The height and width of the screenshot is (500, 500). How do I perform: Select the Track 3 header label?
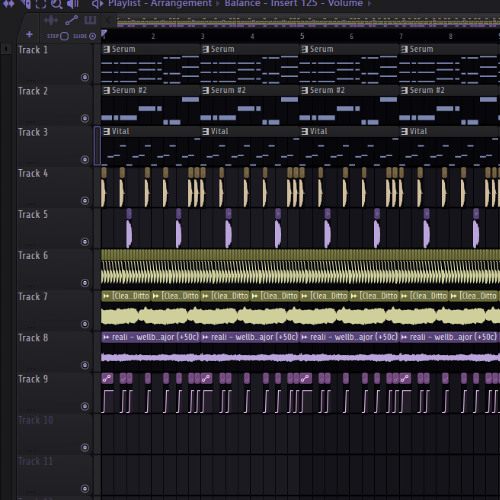pyautogui.click(x=33, y=132)
